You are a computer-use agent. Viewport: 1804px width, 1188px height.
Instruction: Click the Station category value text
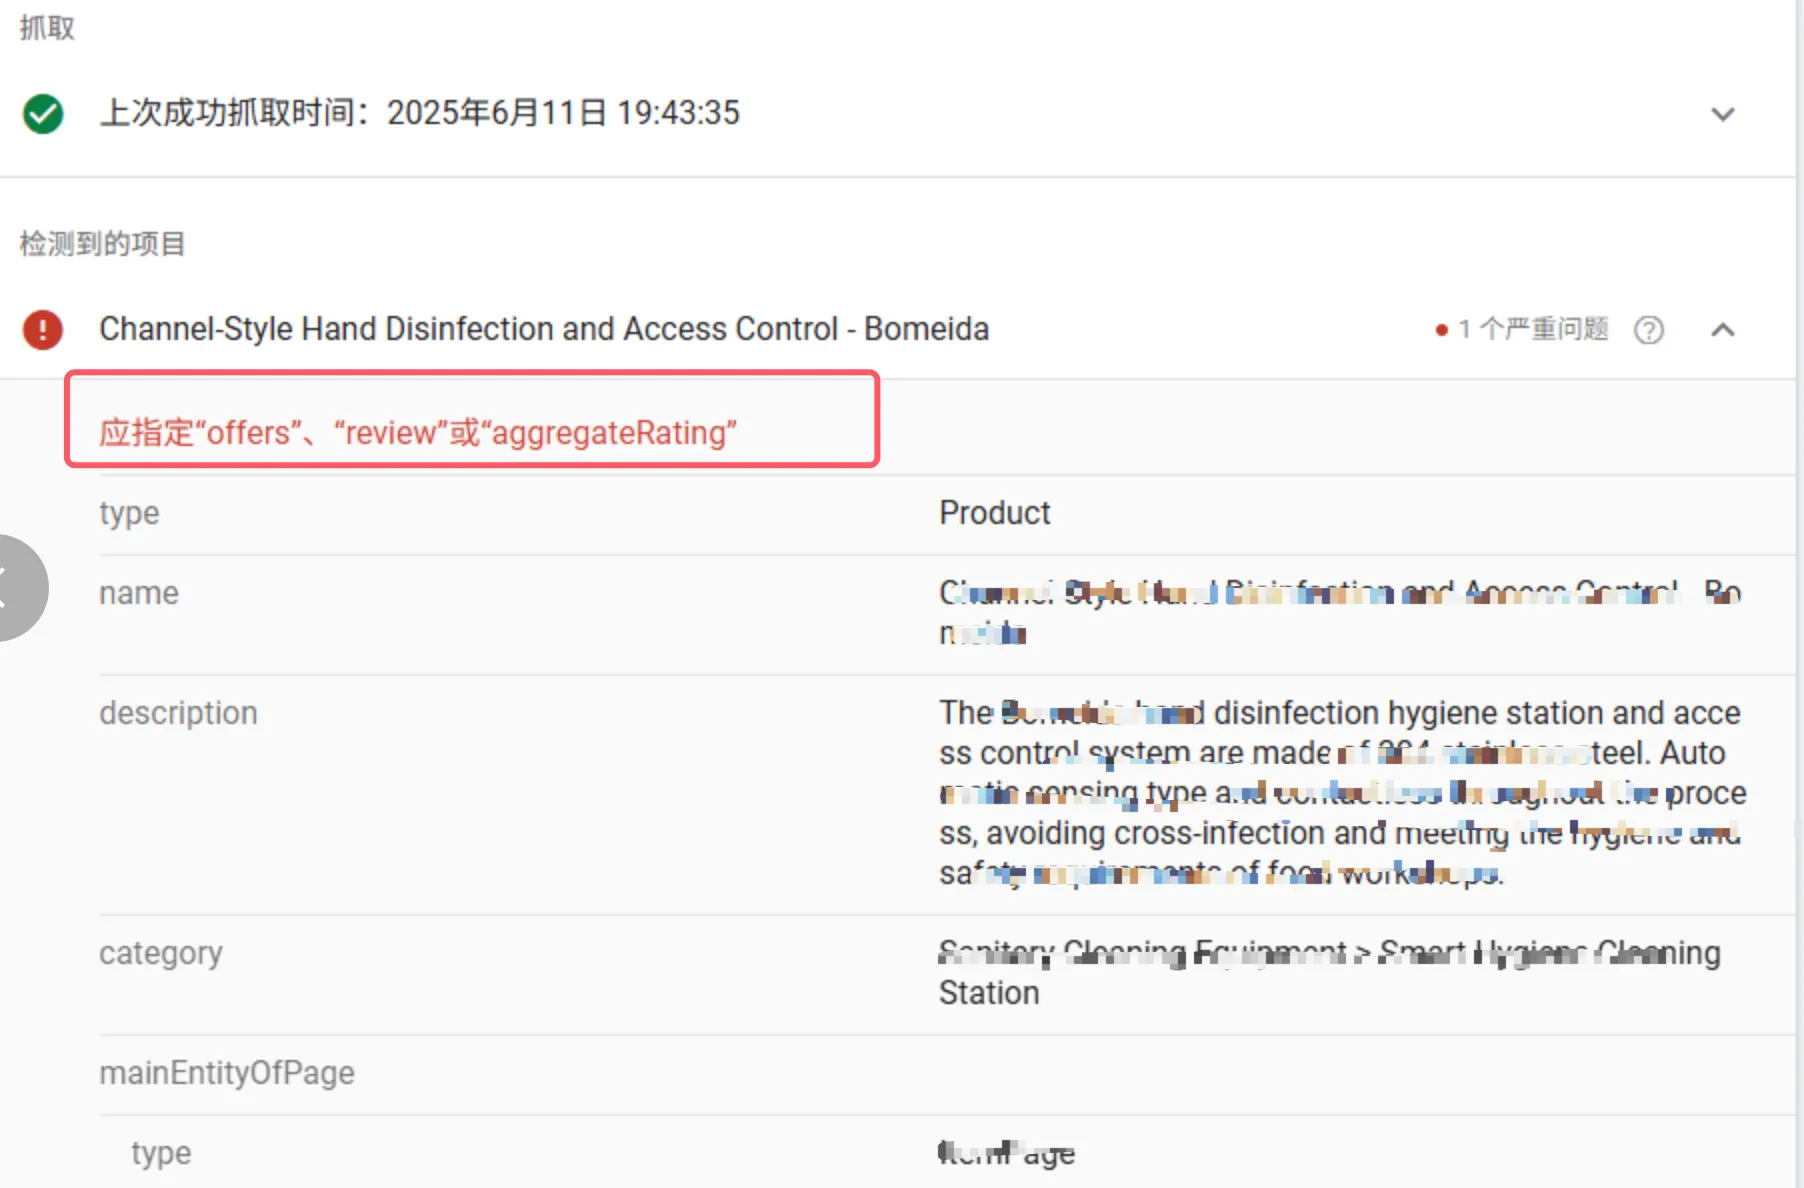[x=989, y=993]
